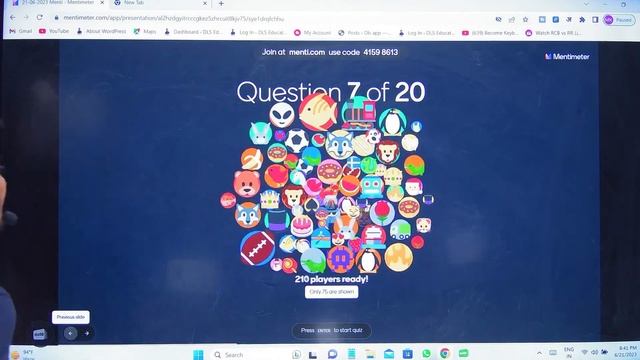Open the YouTube bookmark
This screenshot has width=640, height=360.
tap(54, 31)
